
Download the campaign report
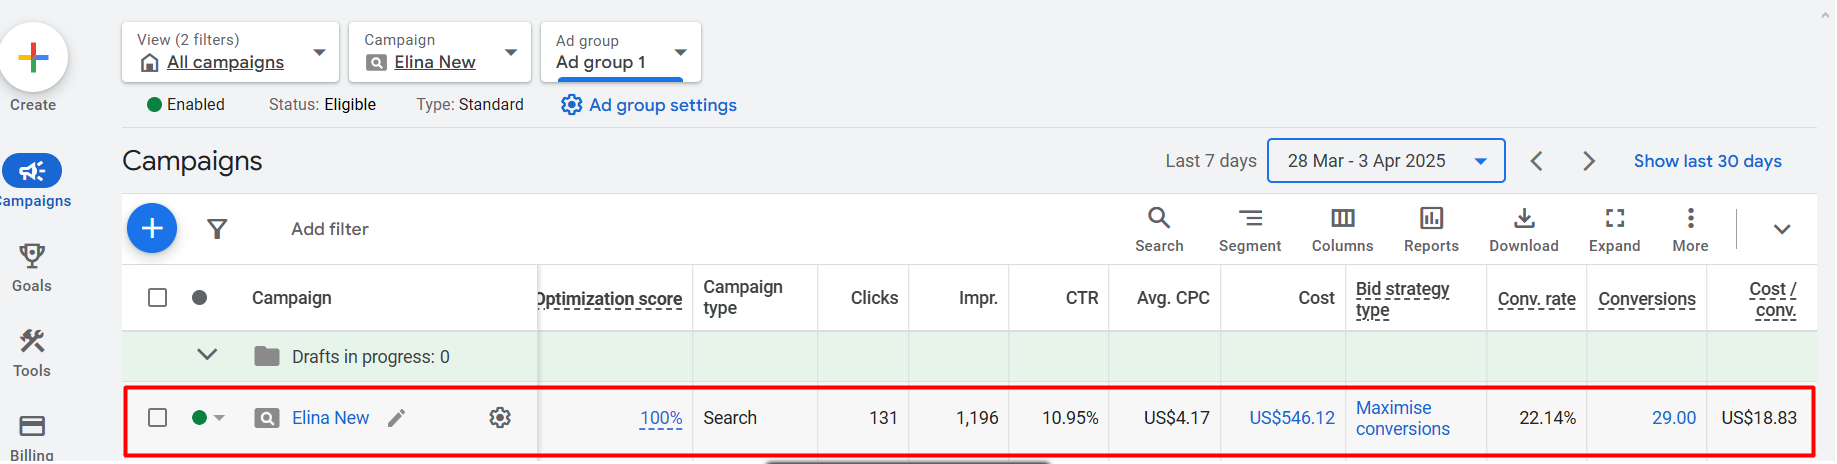pos(1523,229)
